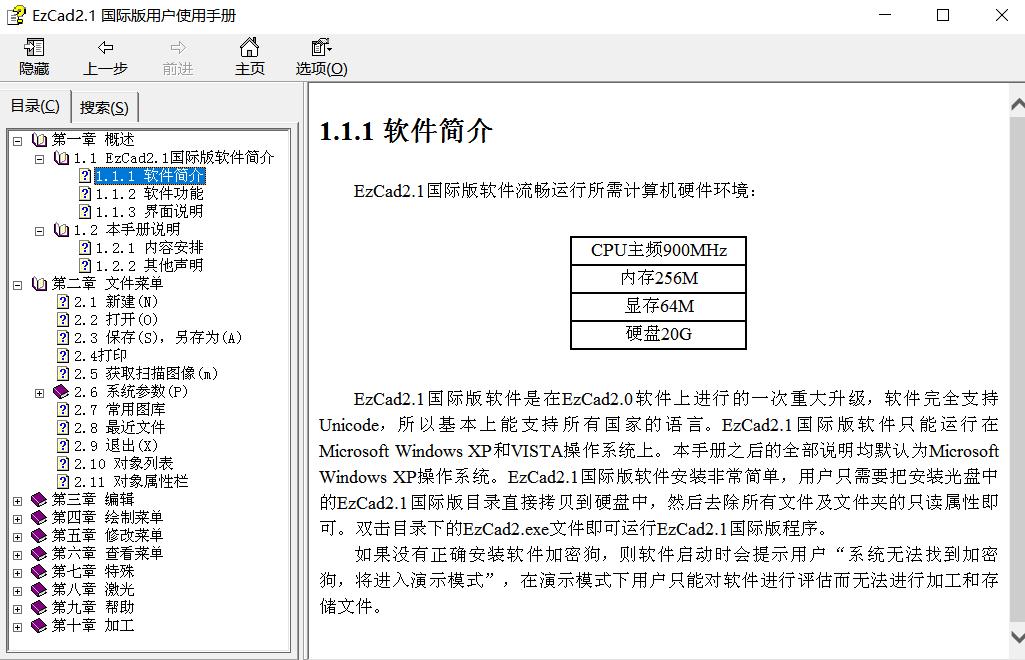Collapse the 第一章 概述 tree node
Viewport: 1025px width, 660px height.
coord(18,140)
